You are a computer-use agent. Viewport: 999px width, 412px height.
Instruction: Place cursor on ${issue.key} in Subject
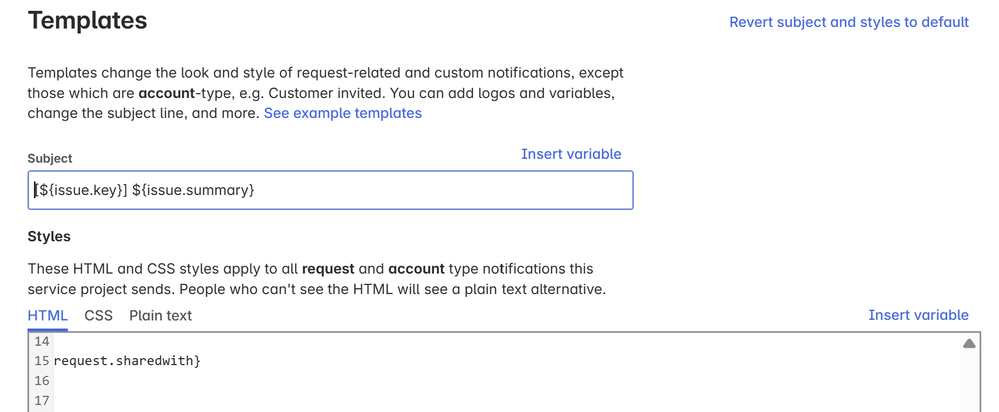point(80,190)
